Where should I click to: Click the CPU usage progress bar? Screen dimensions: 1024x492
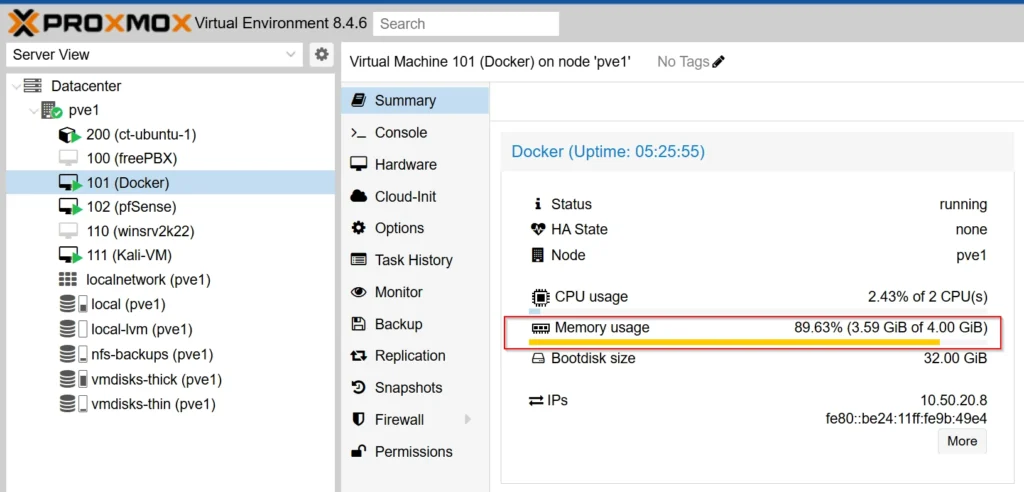pyautogui.click(x=758, y=311)
